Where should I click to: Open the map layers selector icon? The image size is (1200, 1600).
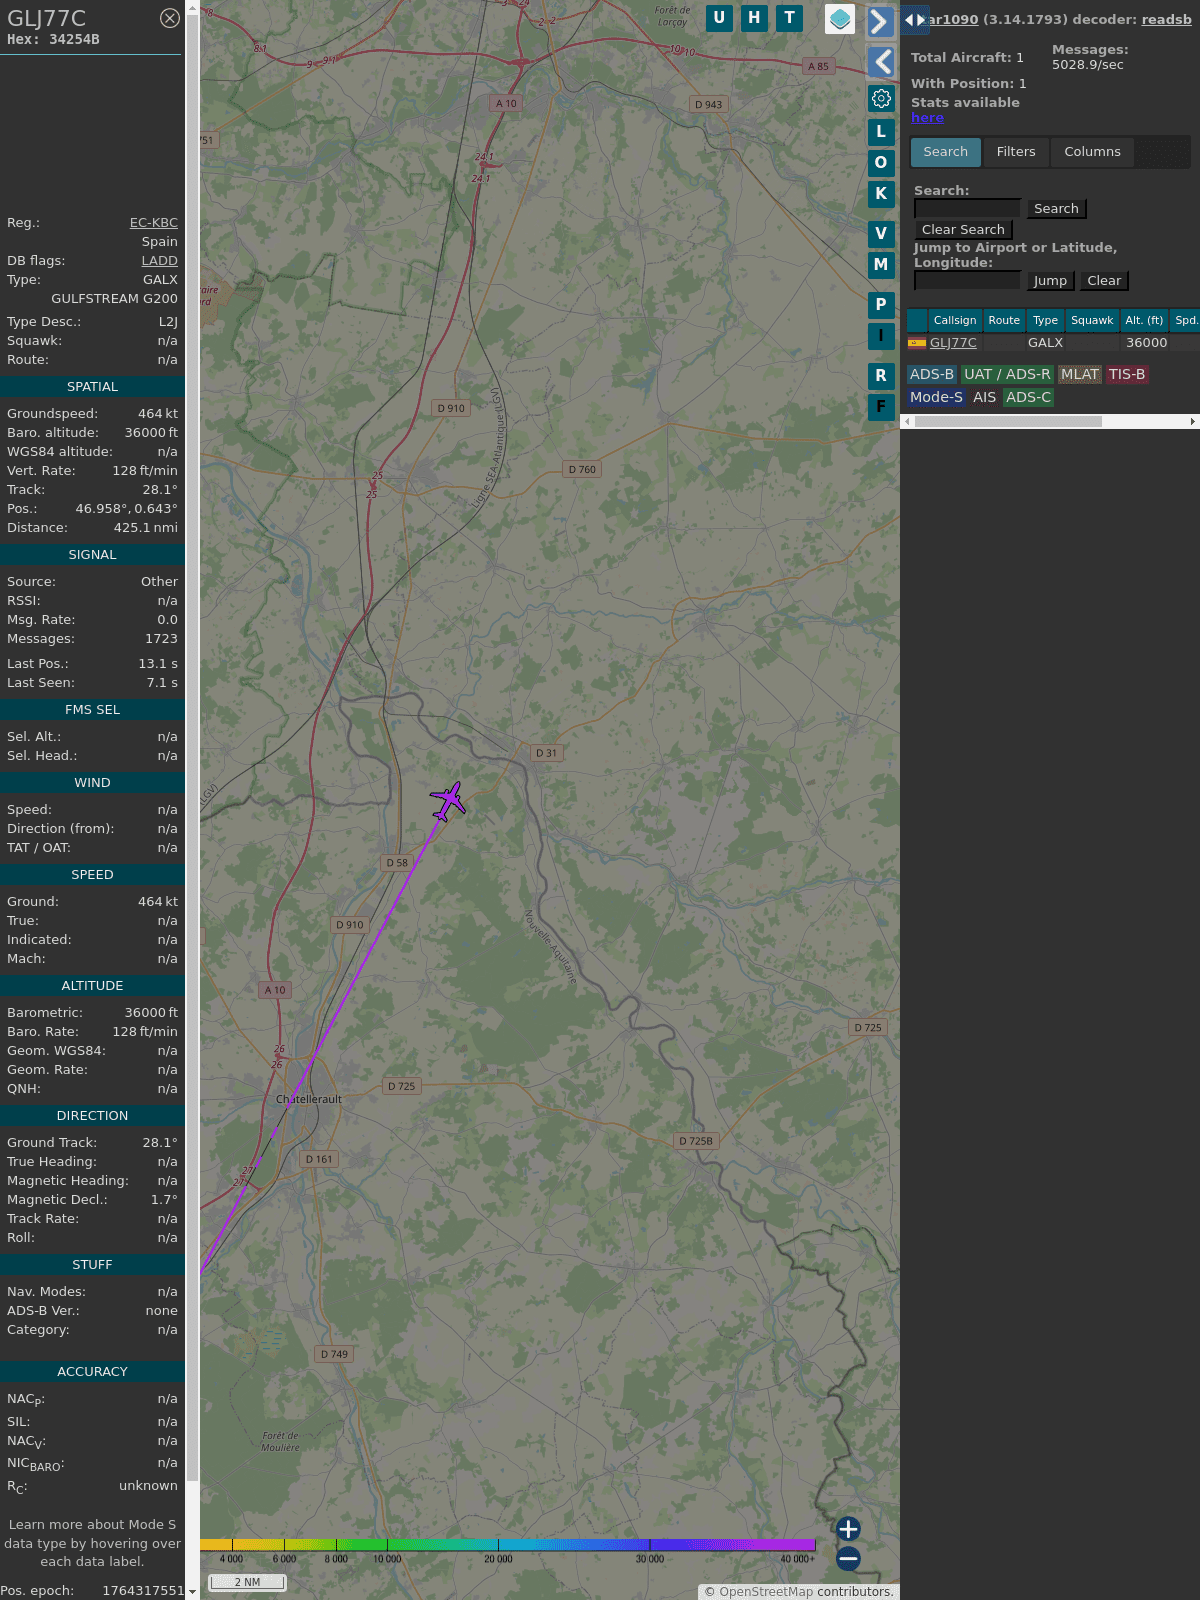pyautogui.click(x=840, y=19)
